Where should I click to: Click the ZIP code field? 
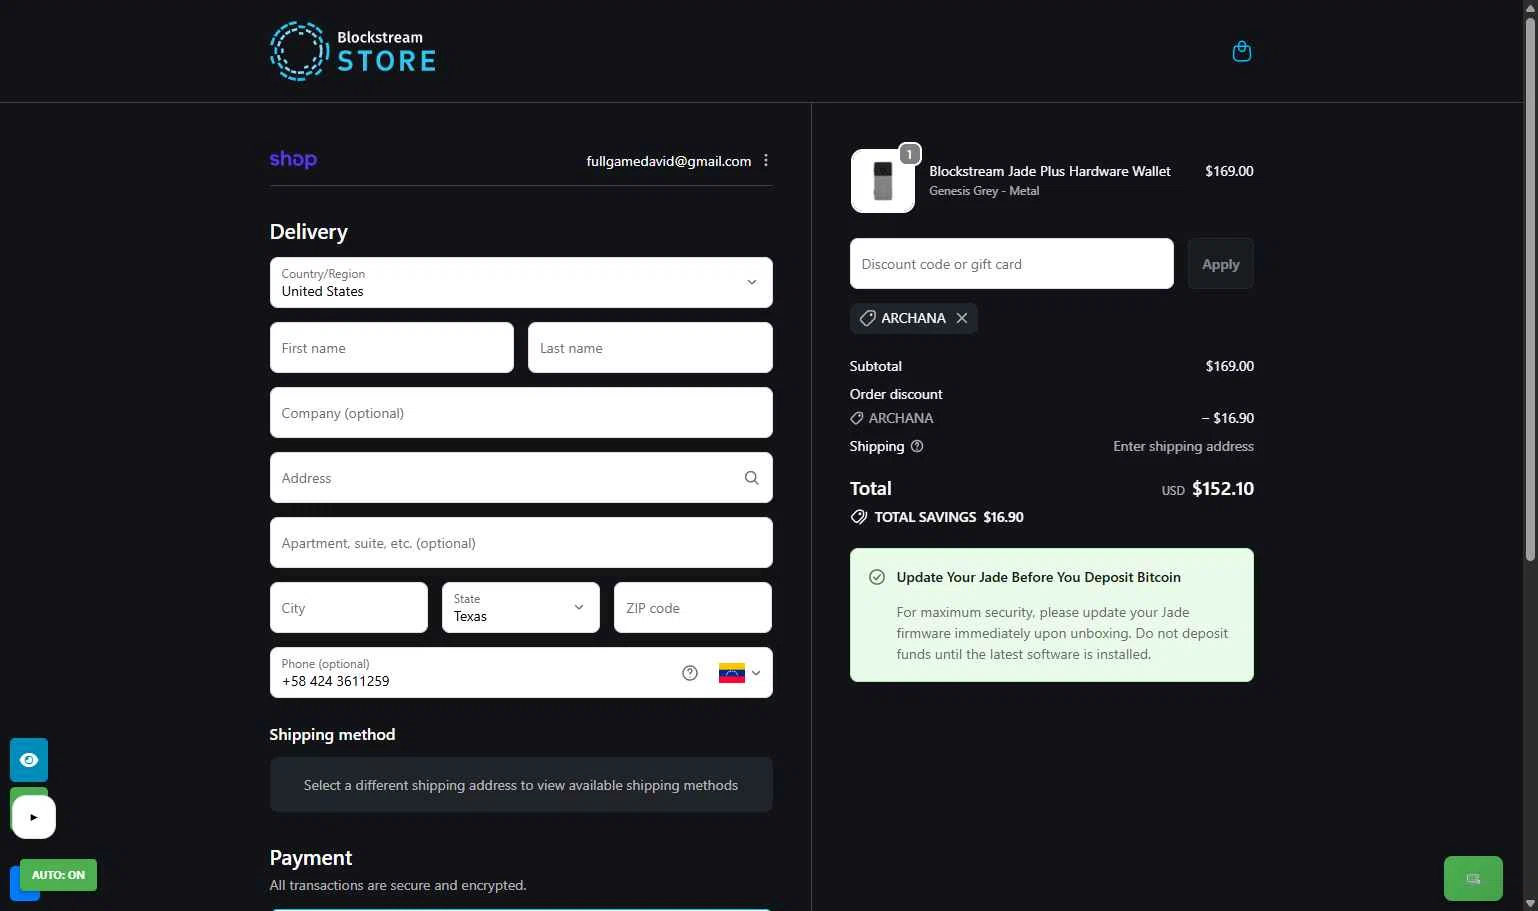693,608
